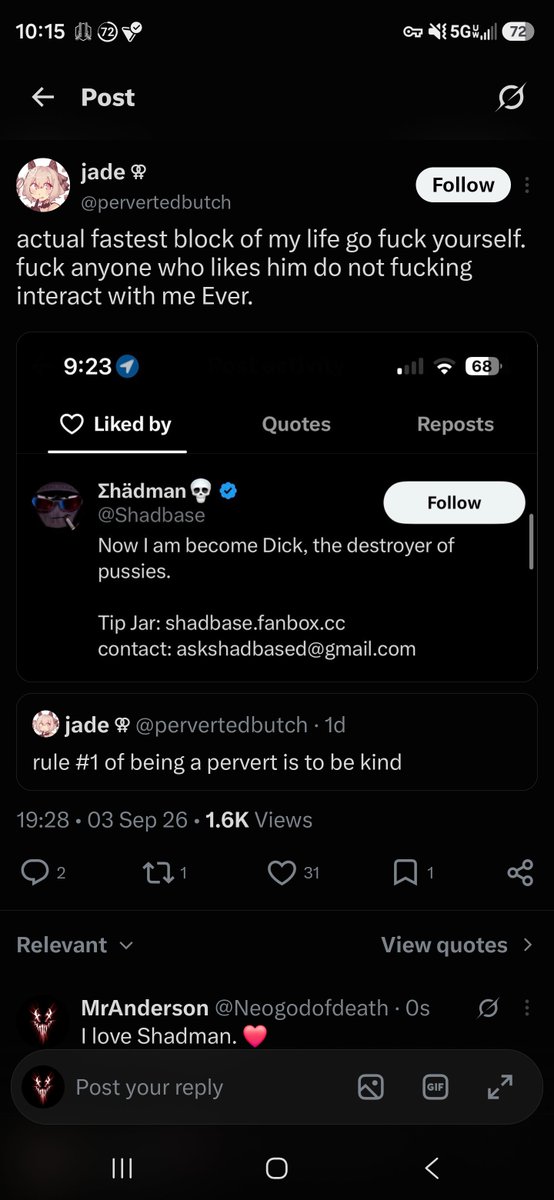The height and width of the screenshot is (1200, 554).
Task: Open View quotes chevron link
Action: tap(458, 945)
